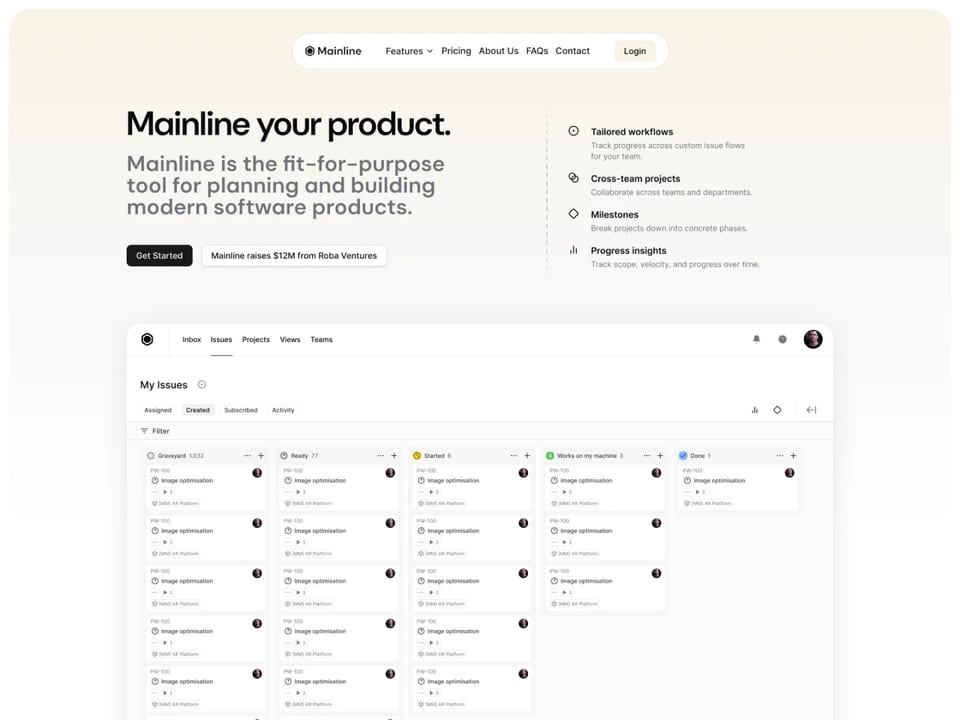Viewport: 960px width, 720px height.
Task: Open Works on my machine column options
Action: (x=647, y=456)
